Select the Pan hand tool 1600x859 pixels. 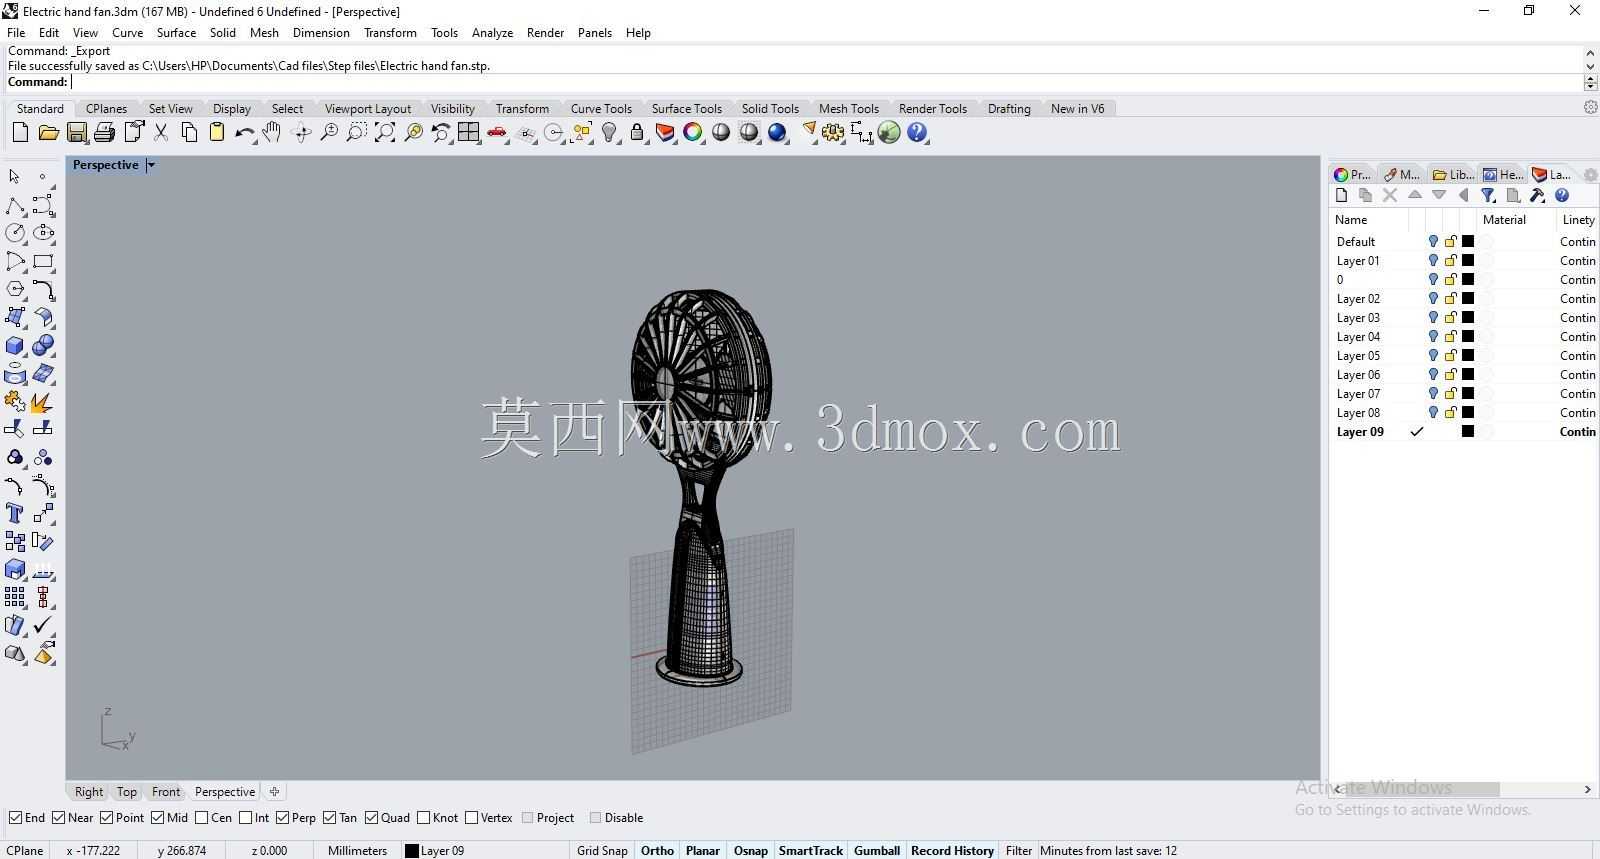pyautogui.click(x=272, y=133)
